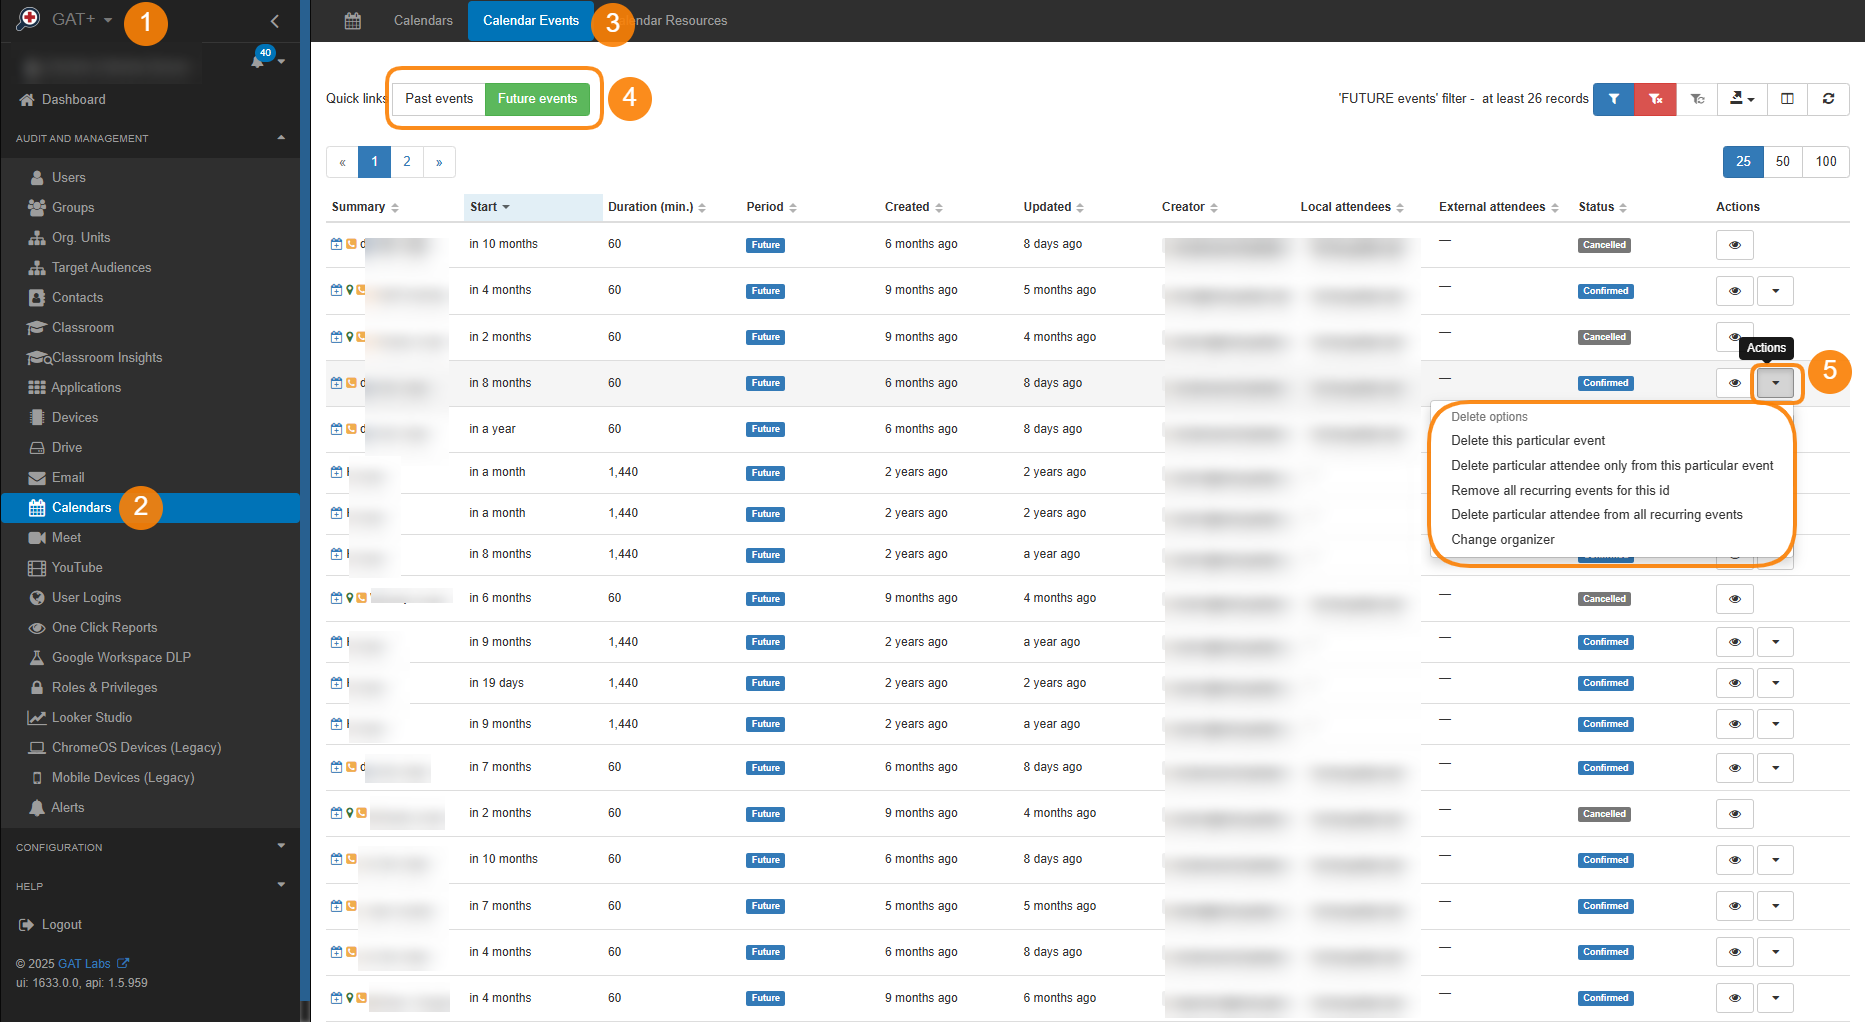Go to page 2 of results
Viewport: 1865px width, 1022px height.
(406, 162)
